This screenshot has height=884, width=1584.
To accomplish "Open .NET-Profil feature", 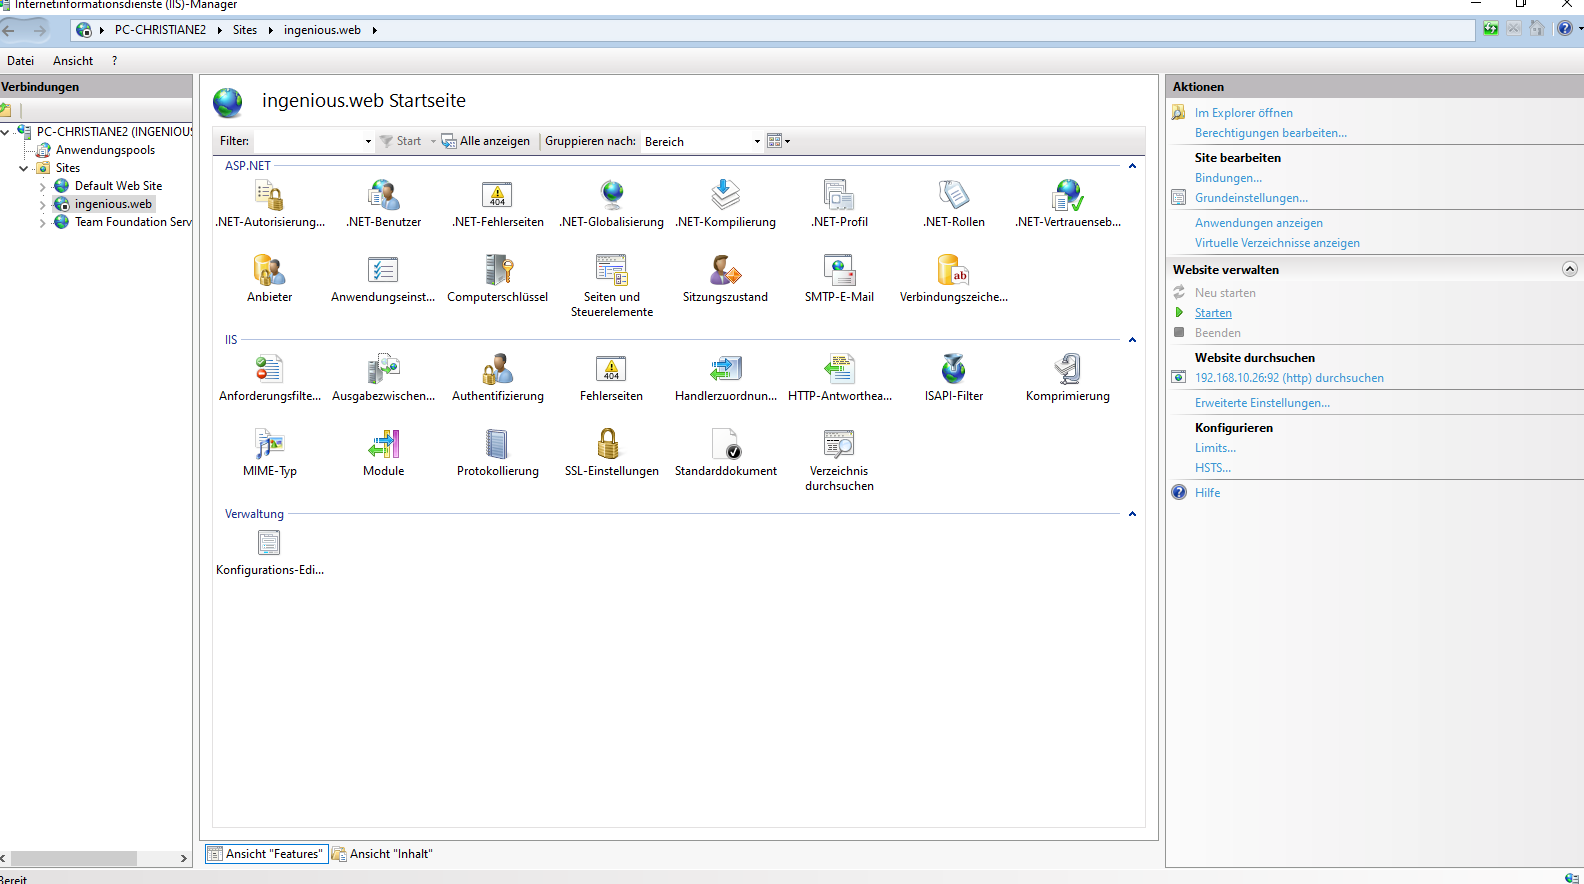I will point(839,204).
